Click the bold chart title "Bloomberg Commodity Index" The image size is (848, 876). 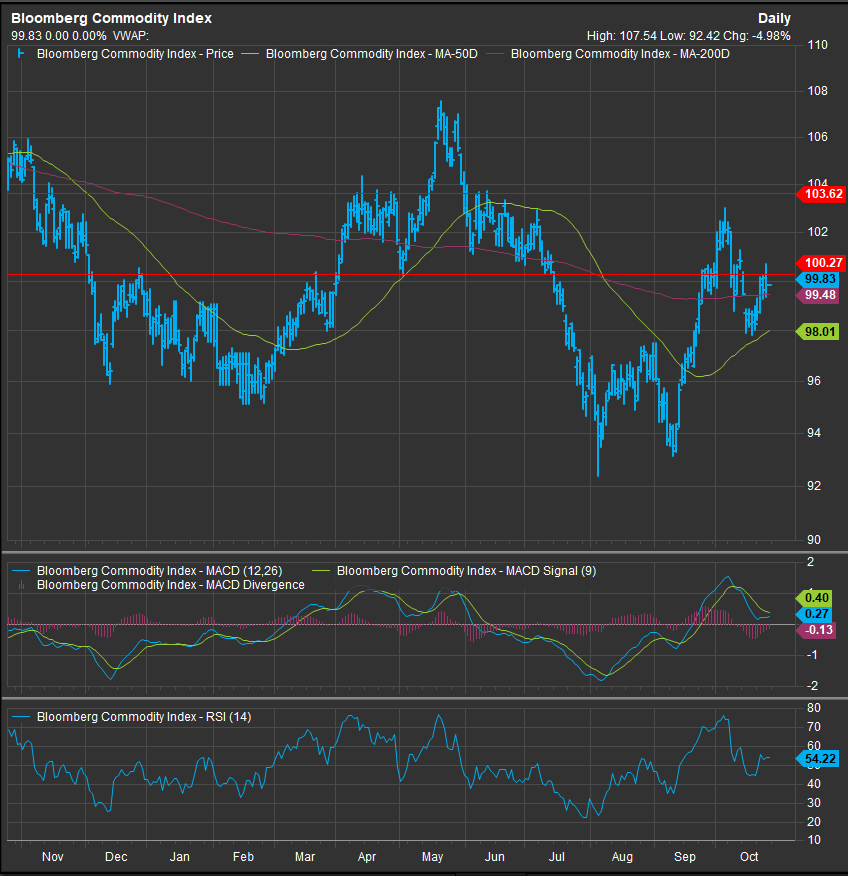112,18
